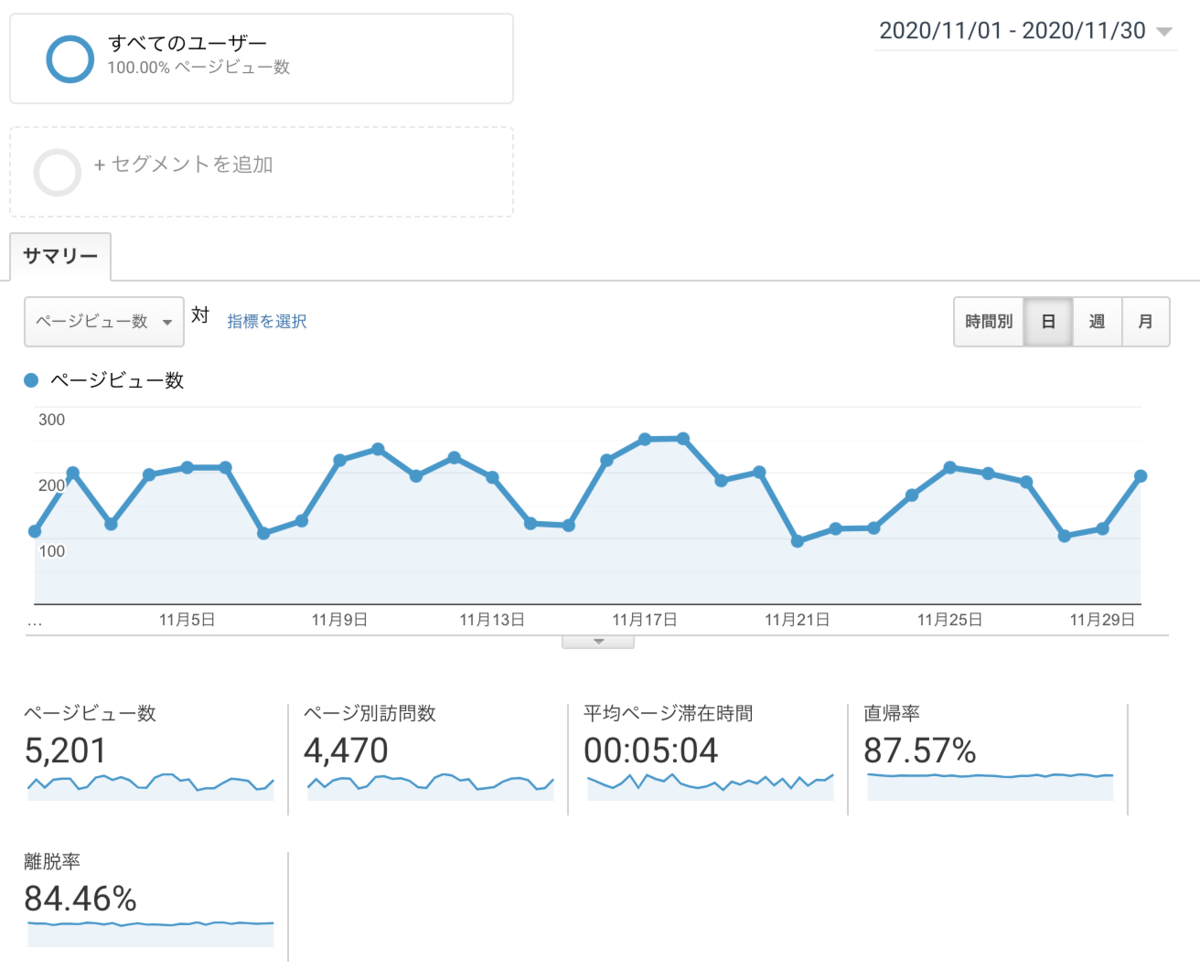1200x980 pixels.
Task: Collapse the chart using the arrow below it
Action: pyautogui.click(x=598, y=641)
